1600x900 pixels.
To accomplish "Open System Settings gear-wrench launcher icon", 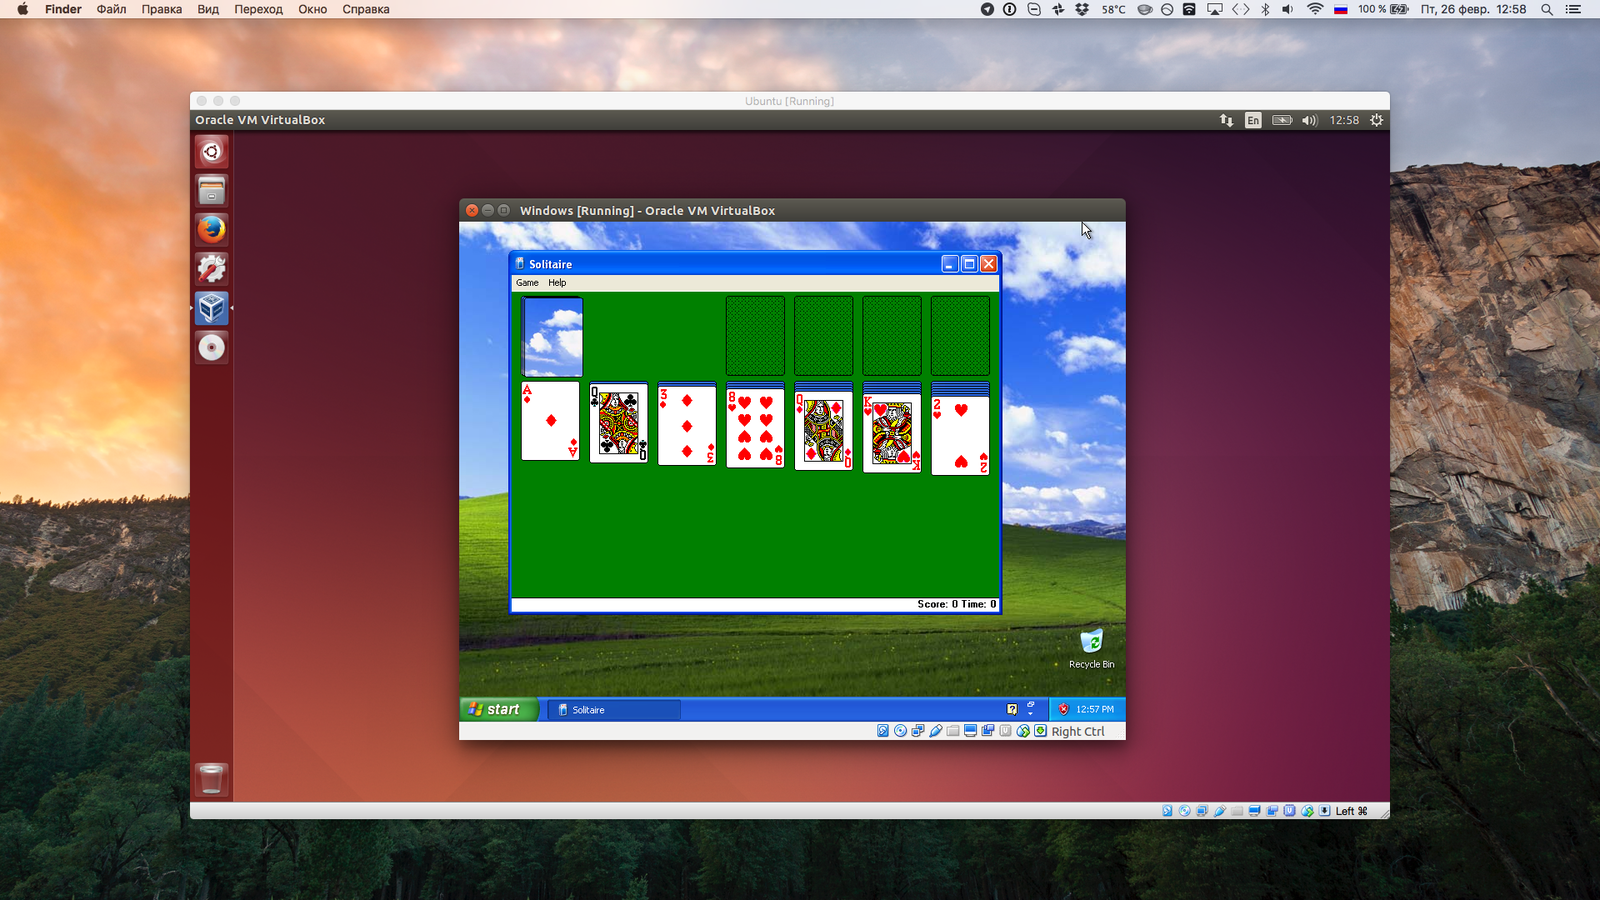I will [x=211, y=269].
